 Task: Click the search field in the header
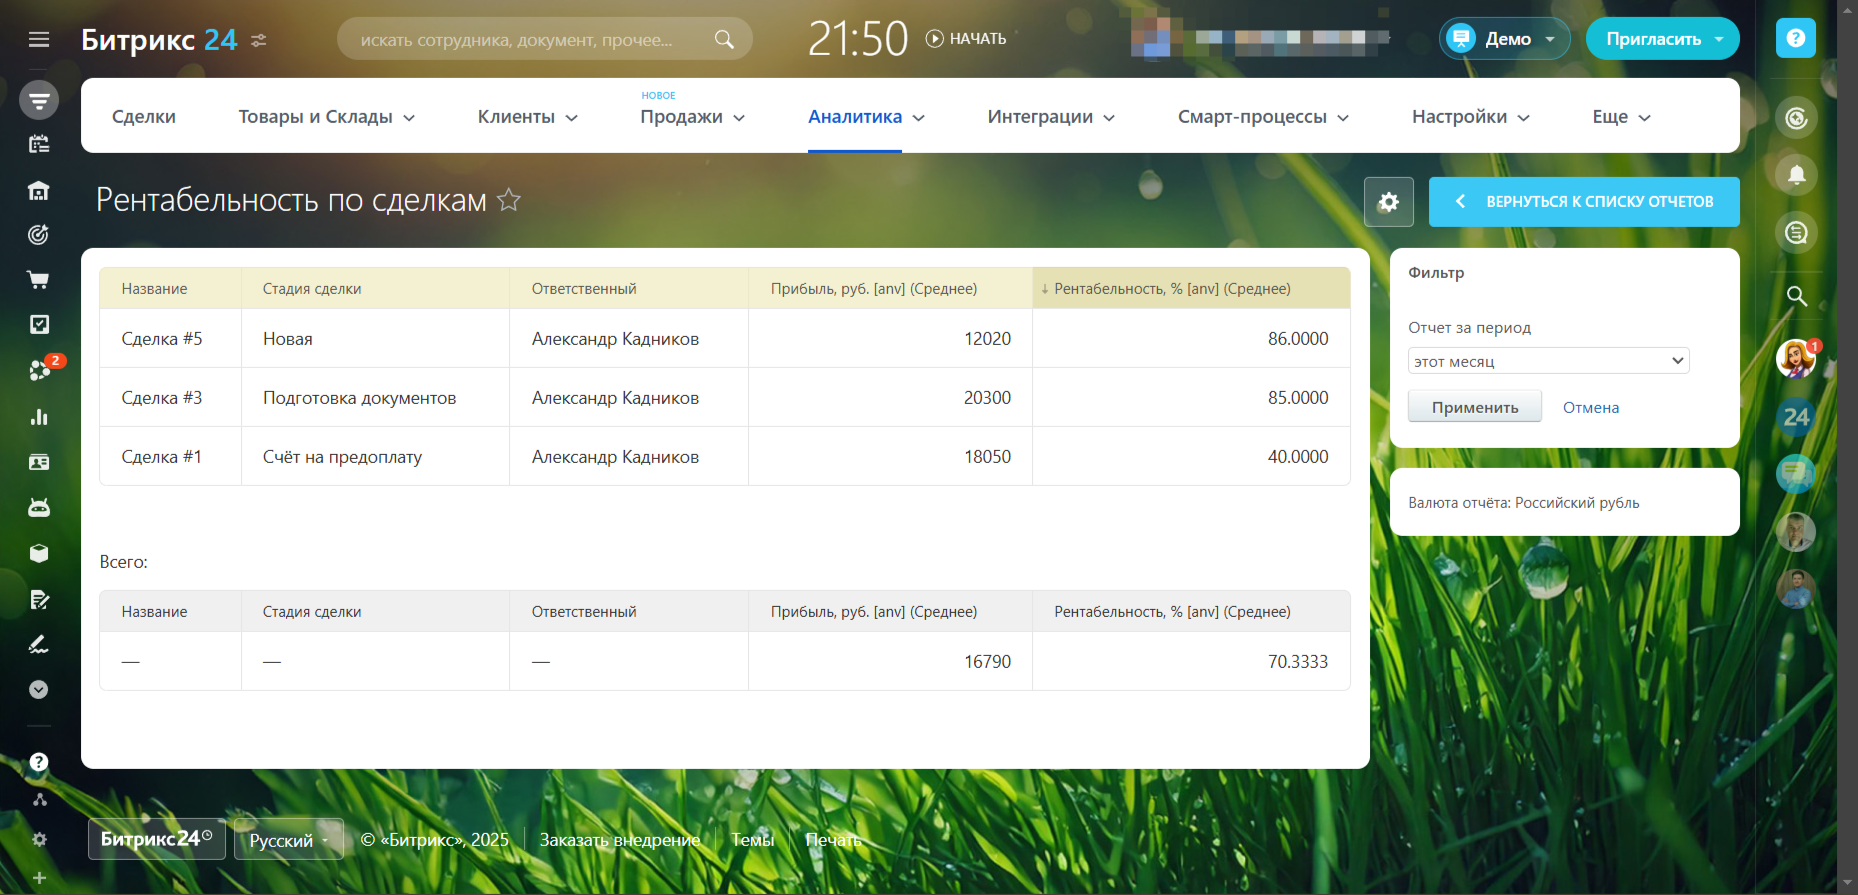530,40
